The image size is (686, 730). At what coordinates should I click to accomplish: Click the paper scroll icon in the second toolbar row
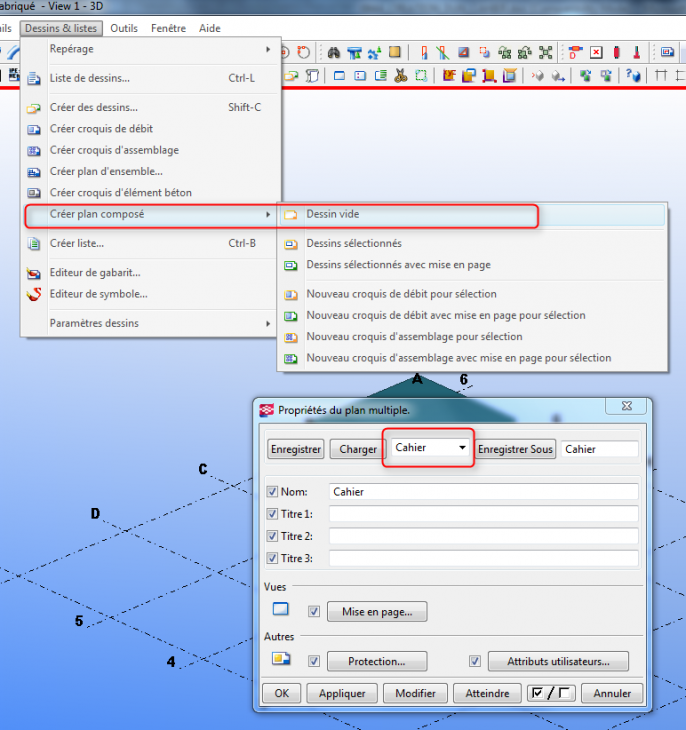click(313, 75)
